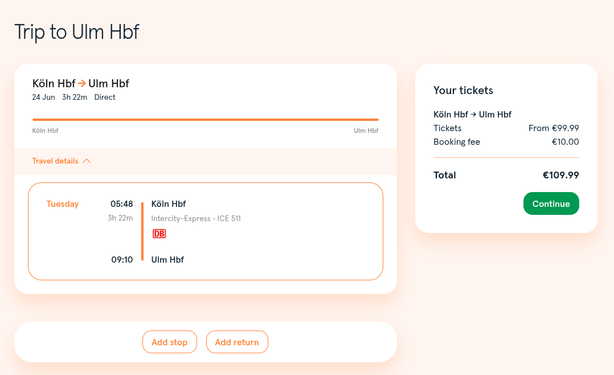Click the Your tickets heading
The image size is (614, 375).
[x=463, y=90]
